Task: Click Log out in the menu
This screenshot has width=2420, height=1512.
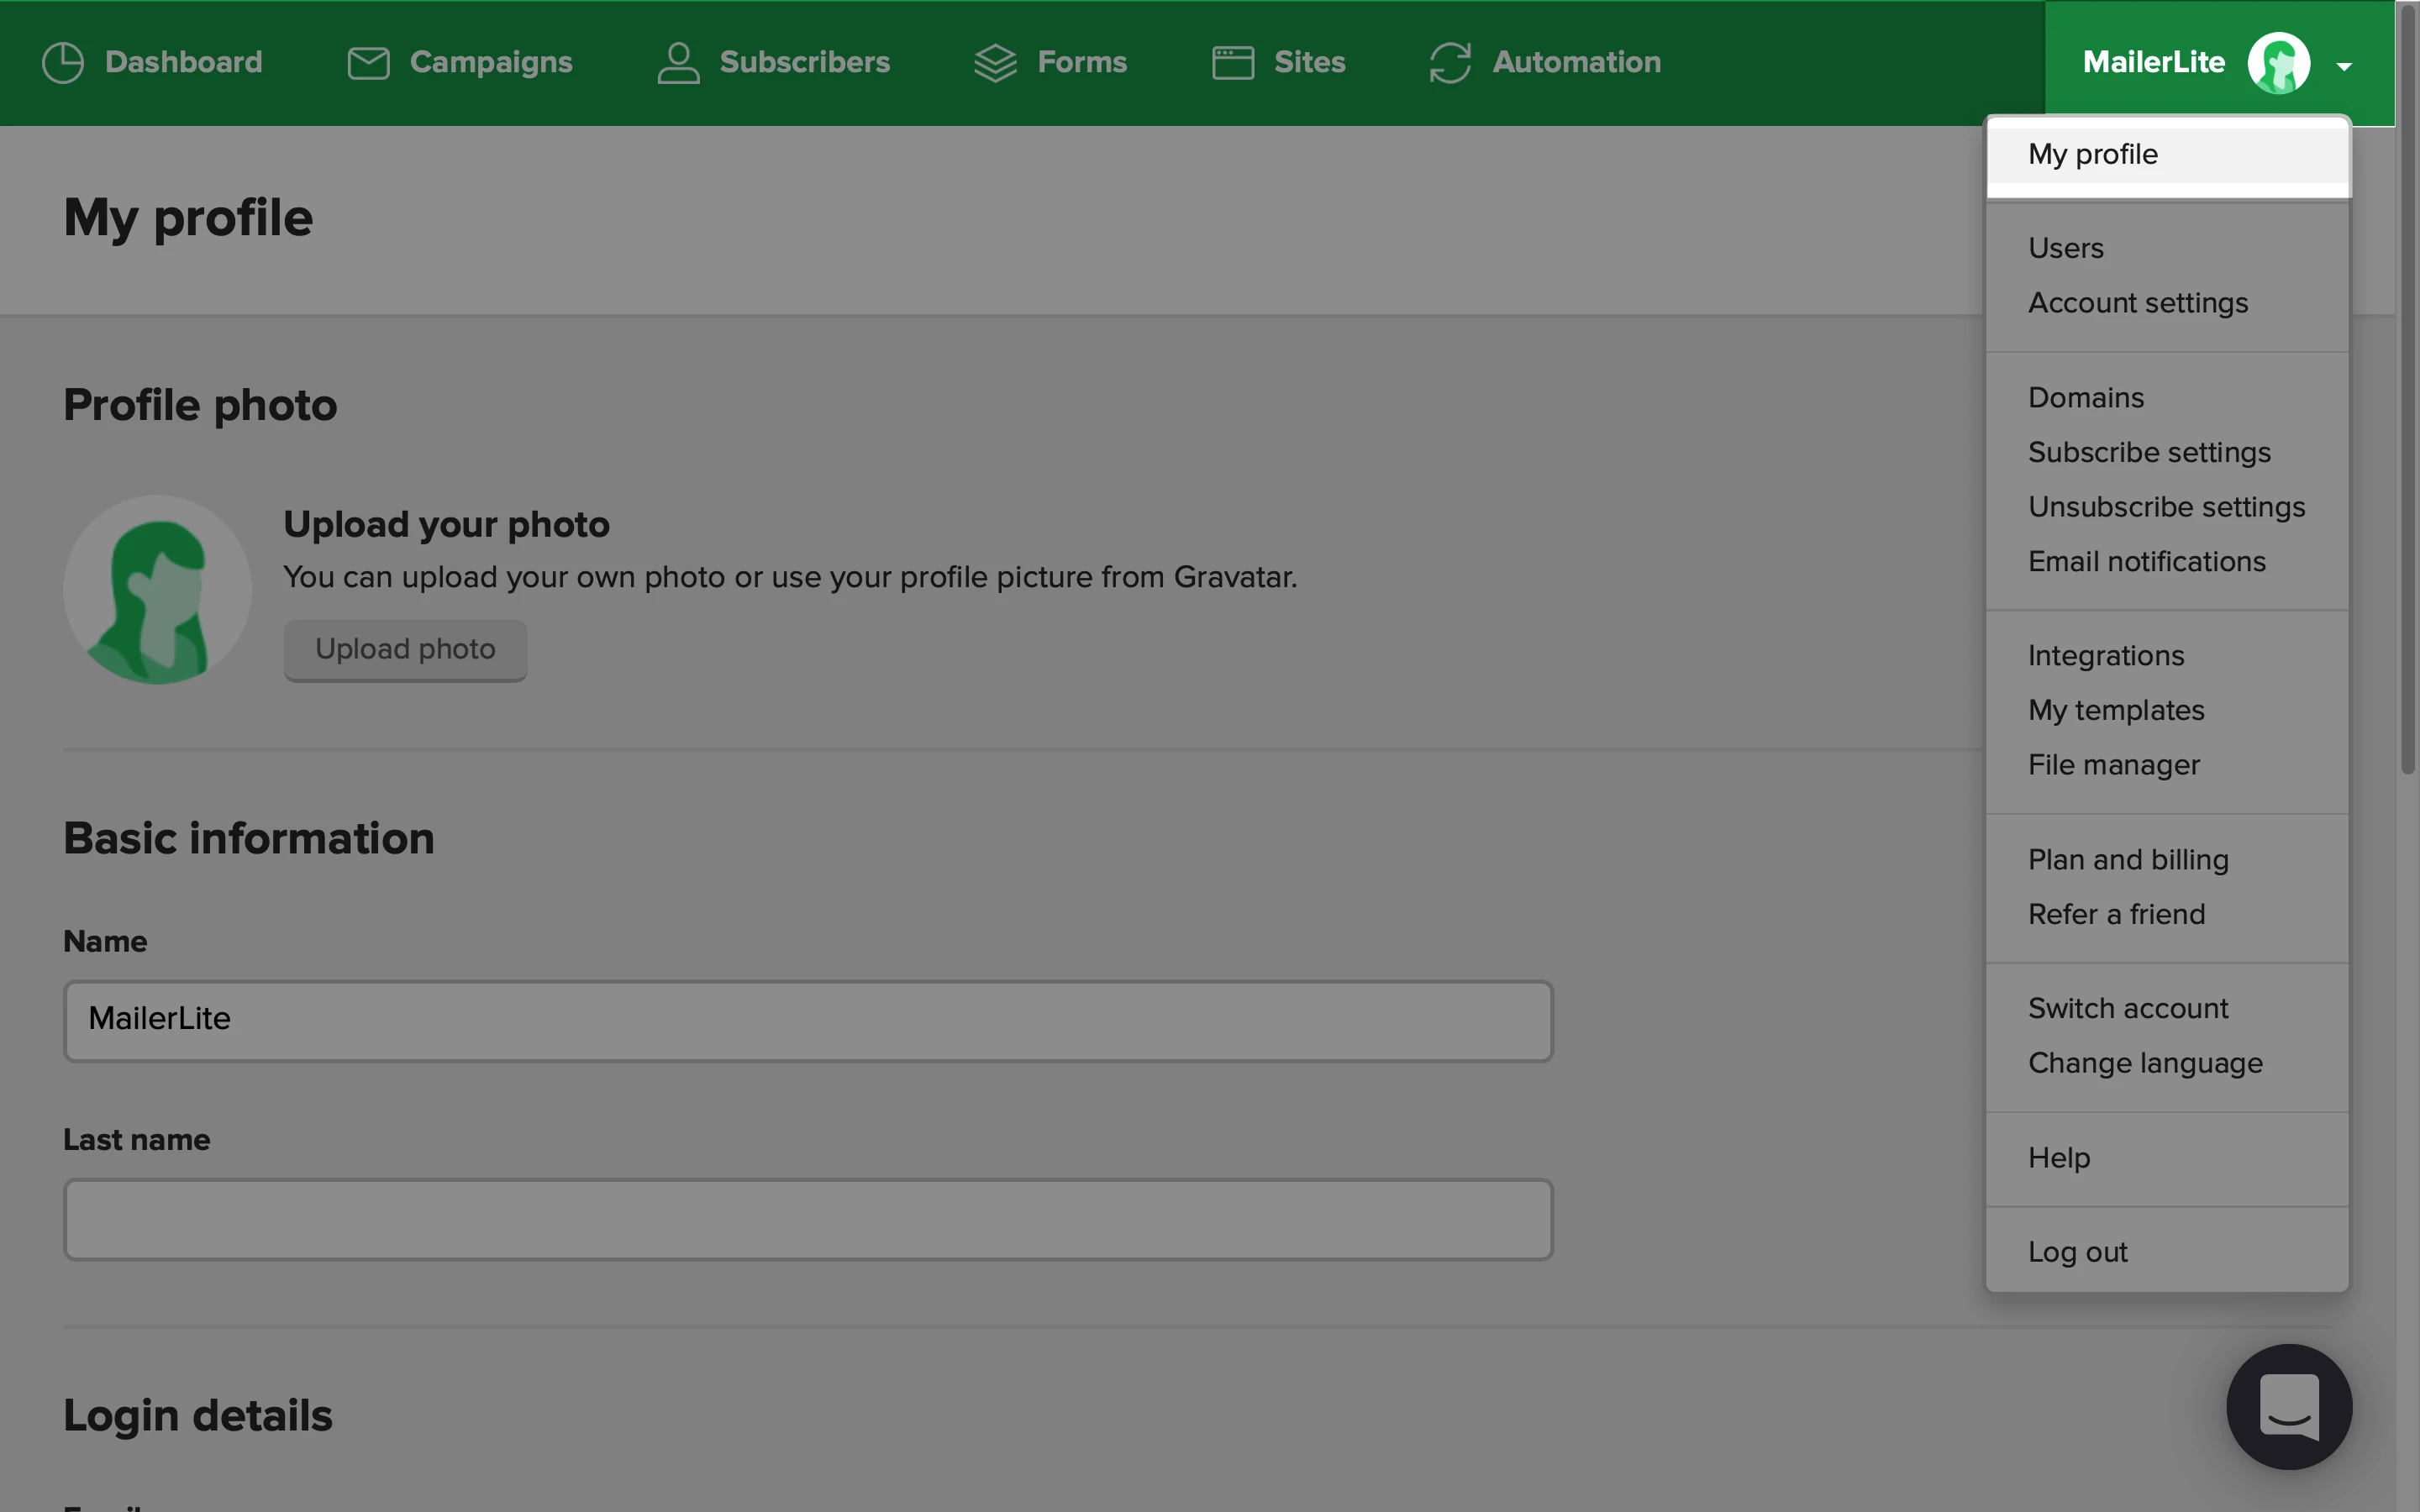Action: (2077, 1252)
